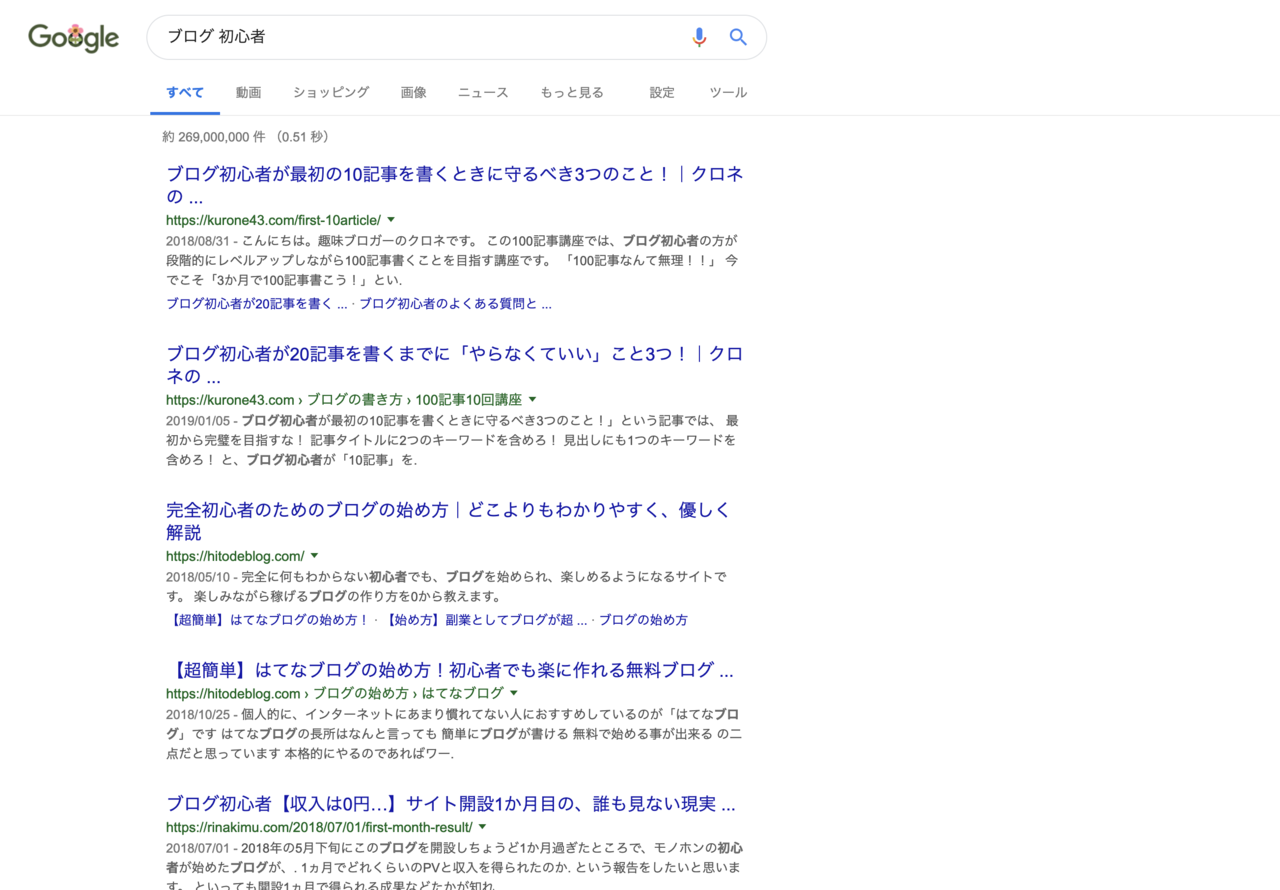Image resolution: width=1280 pixels, height=890 pixels.
Task: Open result title 【超簡単】はてなブログの始め方！初心者でも楽に作れる
Action: (x=450, y=670)
